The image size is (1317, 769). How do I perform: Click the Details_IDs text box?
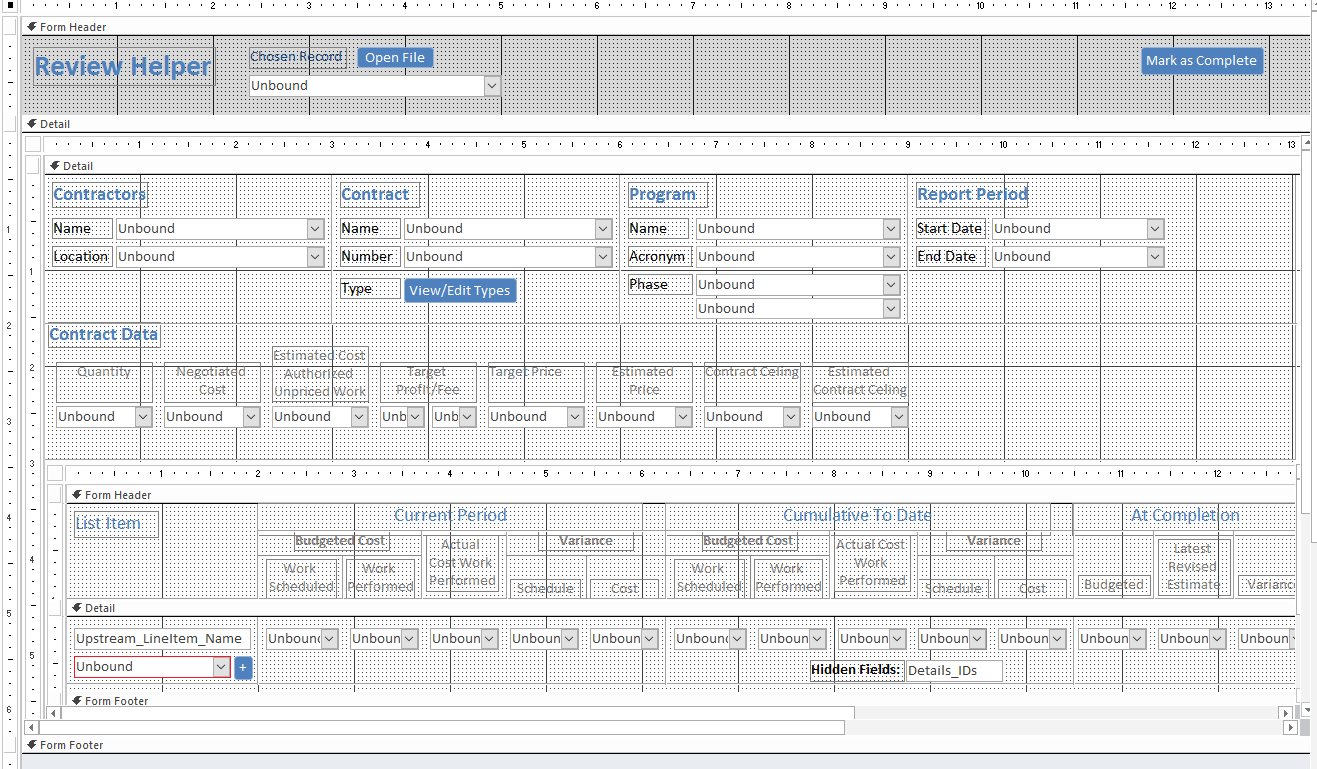pyautogui.click(x=954, y=671)
